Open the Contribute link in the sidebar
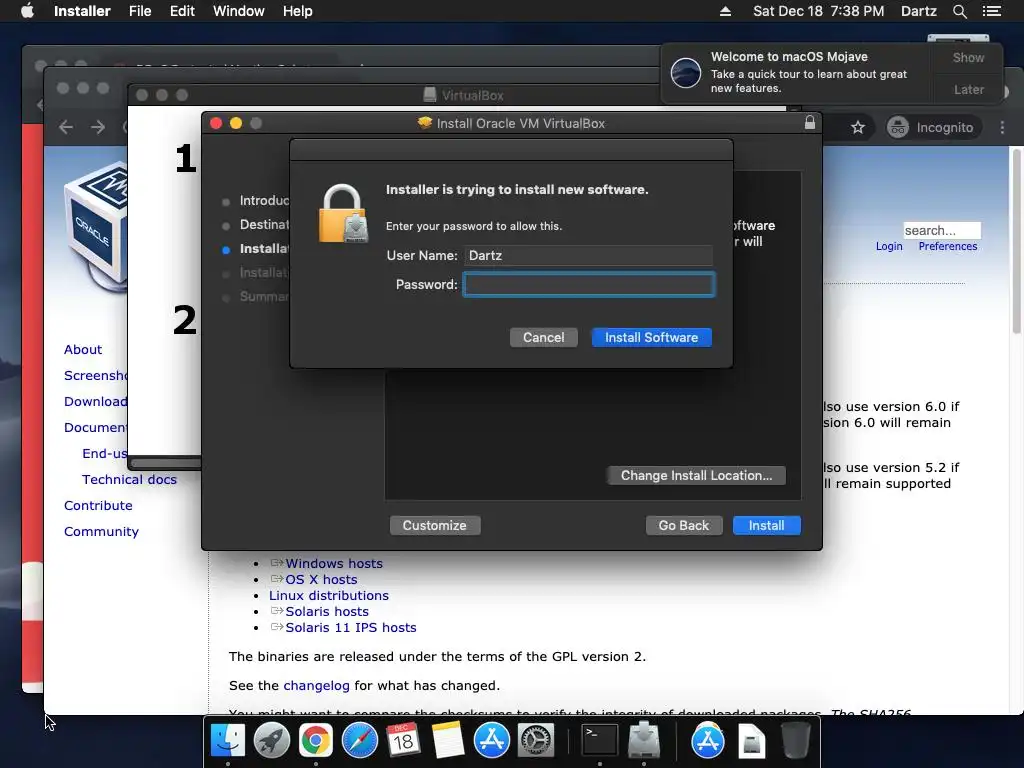This screenshot has height=768, width=1024. (x=98, y=505)
